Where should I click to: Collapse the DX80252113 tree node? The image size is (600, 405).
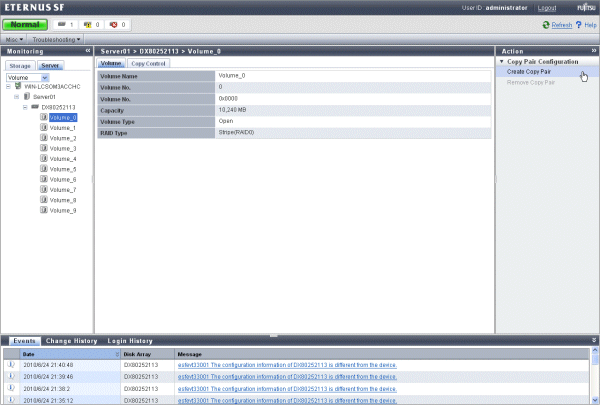click(25, 107)
